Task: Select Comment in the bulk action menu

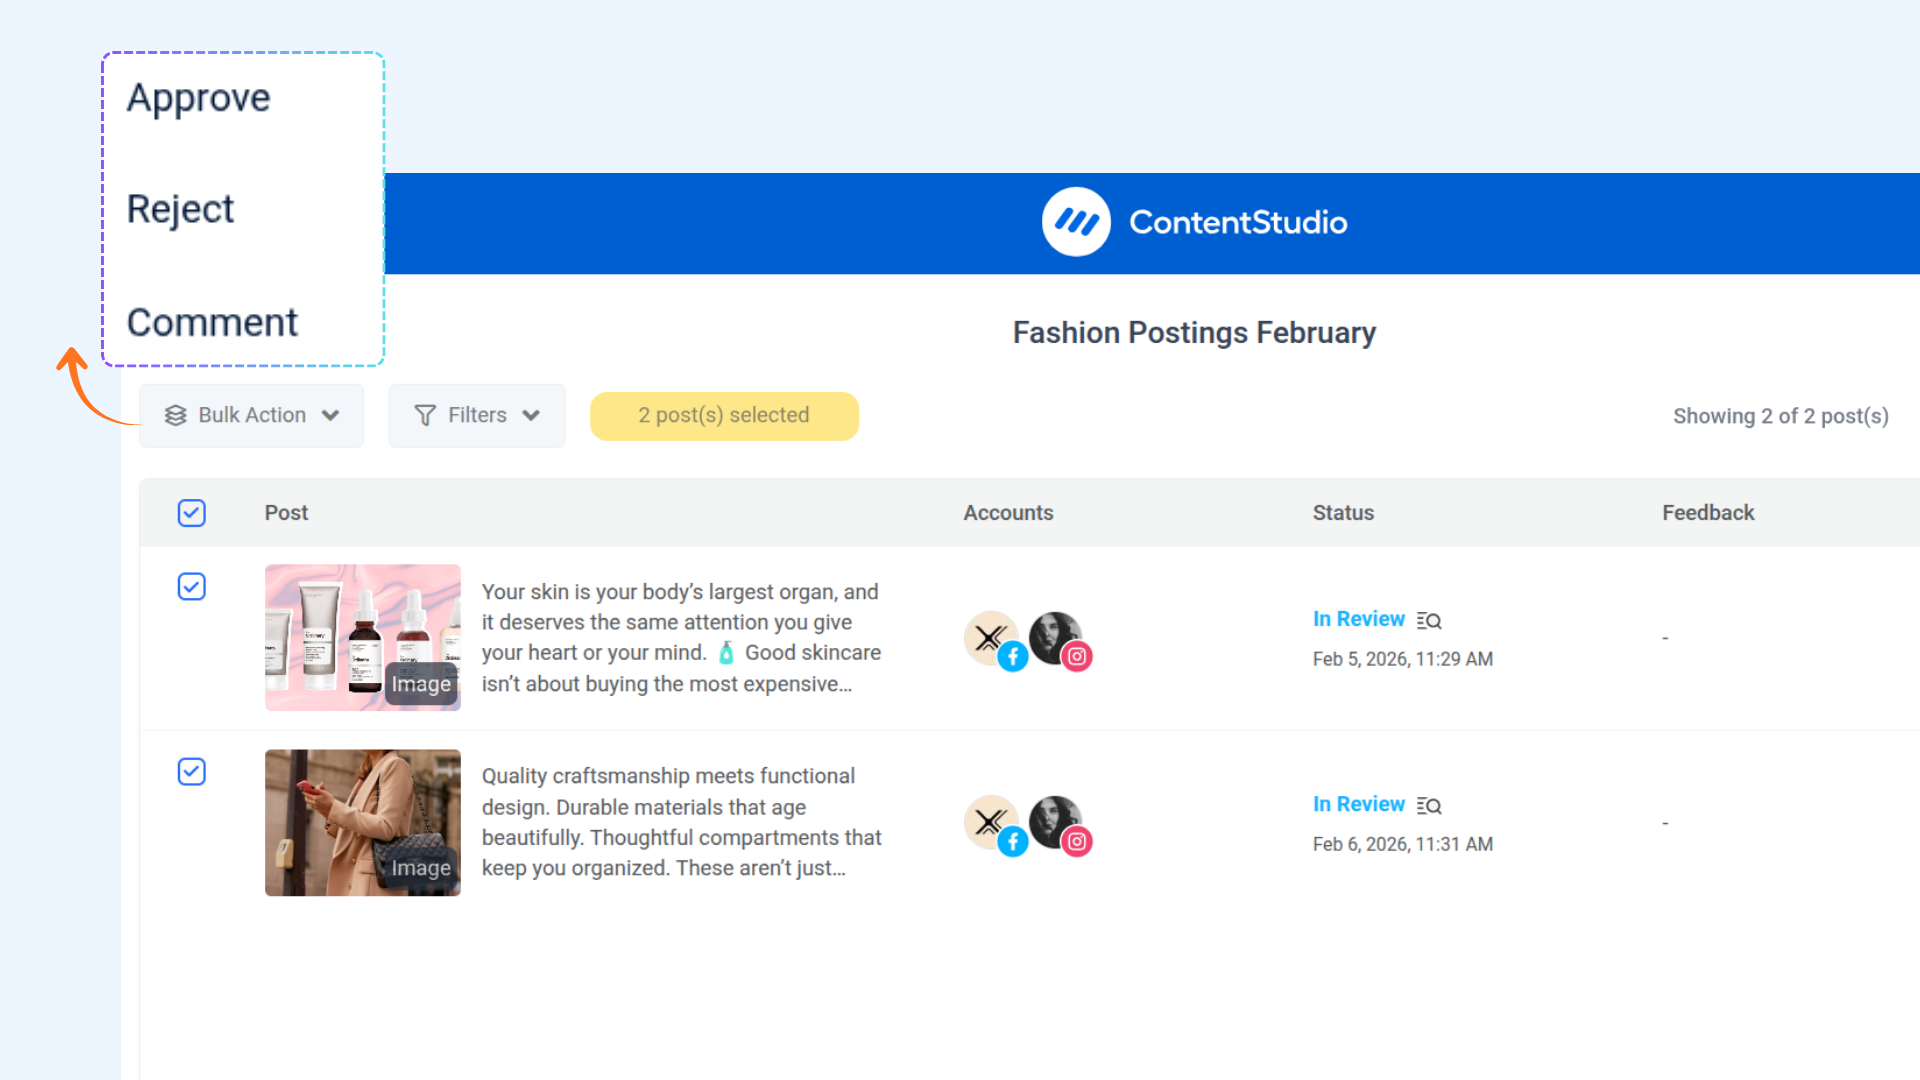Action: tap(212, 322)
